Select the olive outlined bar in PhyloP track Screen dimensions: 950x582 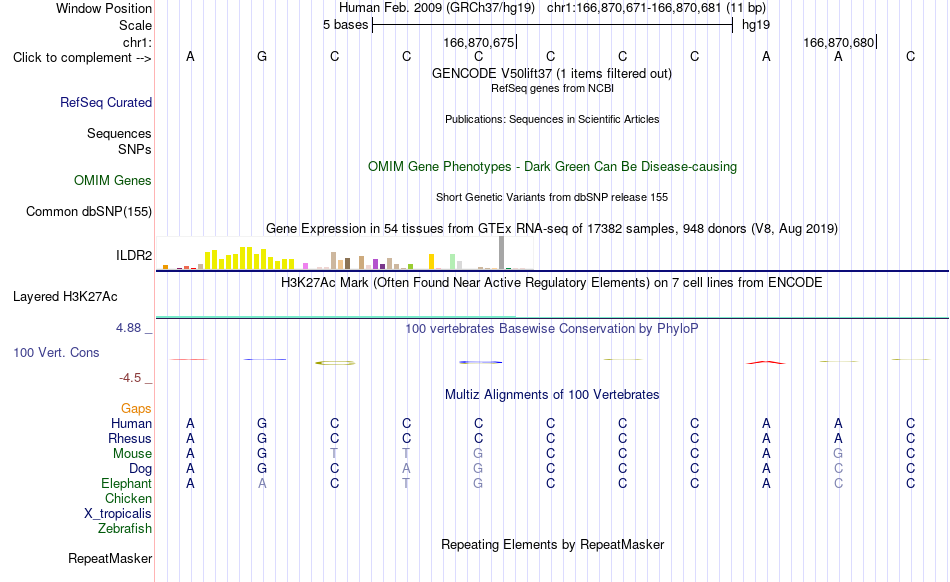(x=335, y=363)
